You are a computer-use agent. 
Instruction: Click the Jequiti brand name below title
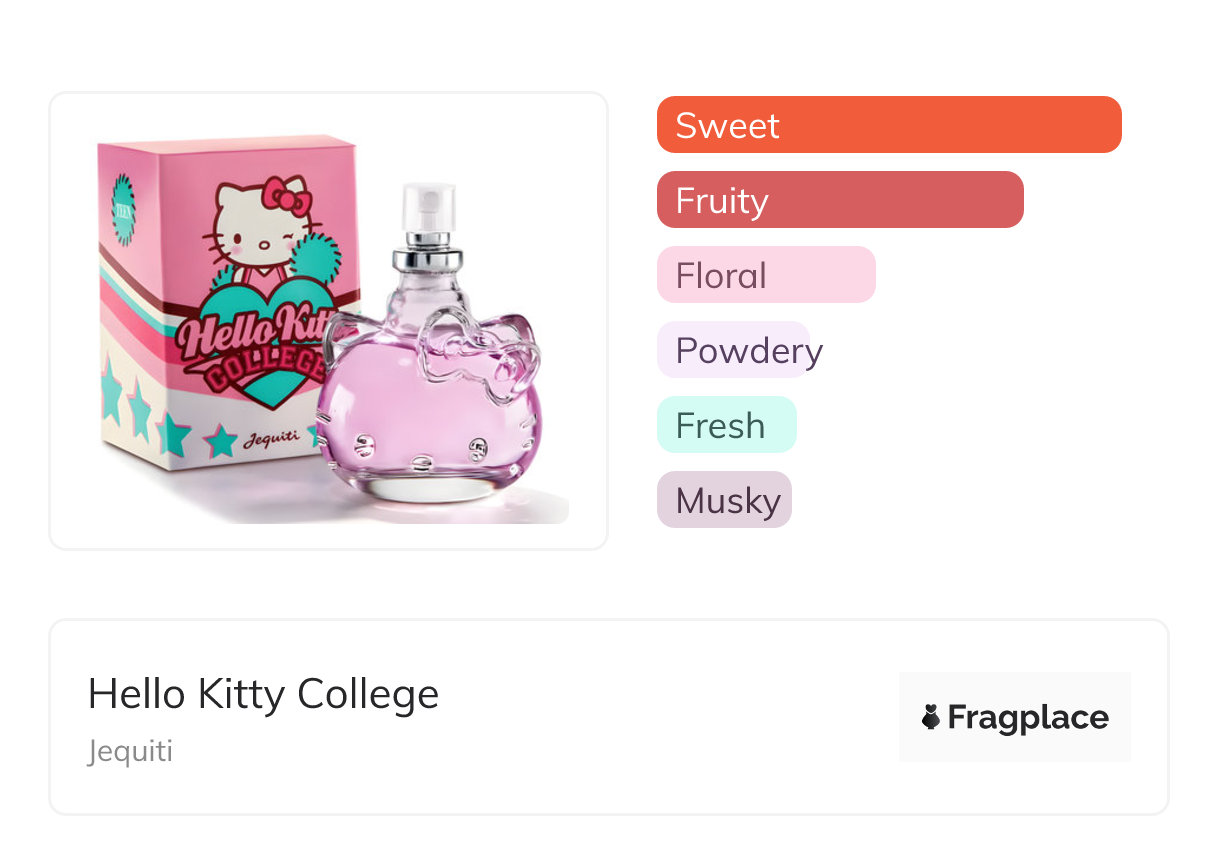click(130, 751)
